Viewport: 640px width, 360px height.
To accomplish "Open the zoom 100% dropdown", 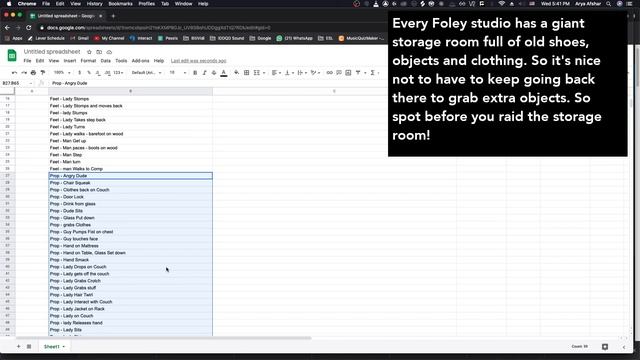I will [62, 73].
